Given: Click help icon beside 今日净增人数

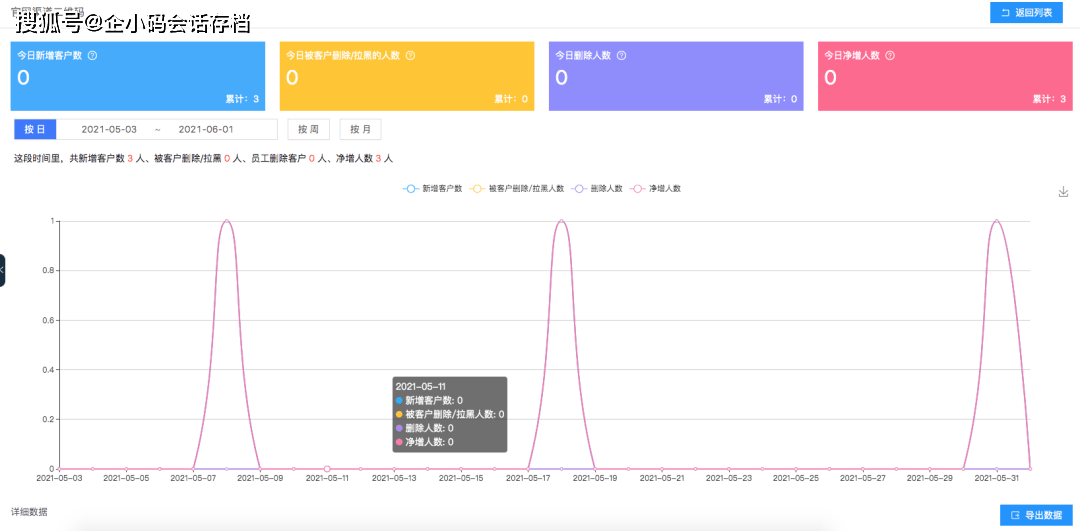Looking at the screenshot, I should tap(890, 56).
